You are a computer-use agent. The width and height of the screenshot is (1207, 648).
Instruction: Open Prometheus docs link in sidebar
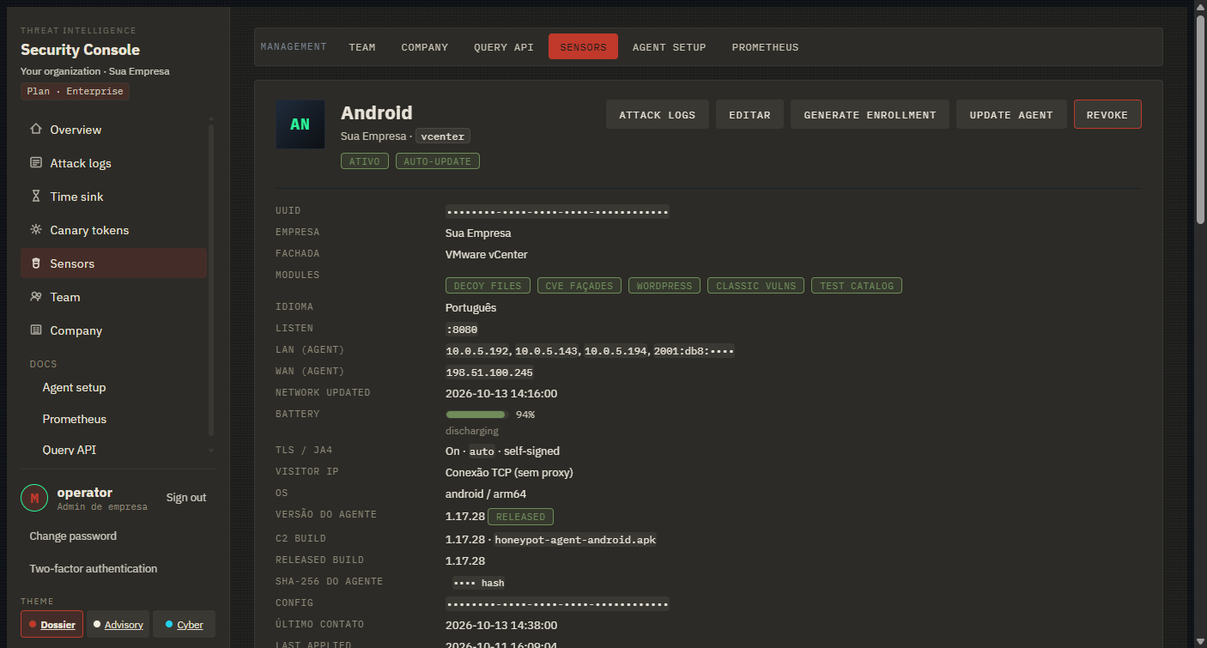[x=74, y=419]
